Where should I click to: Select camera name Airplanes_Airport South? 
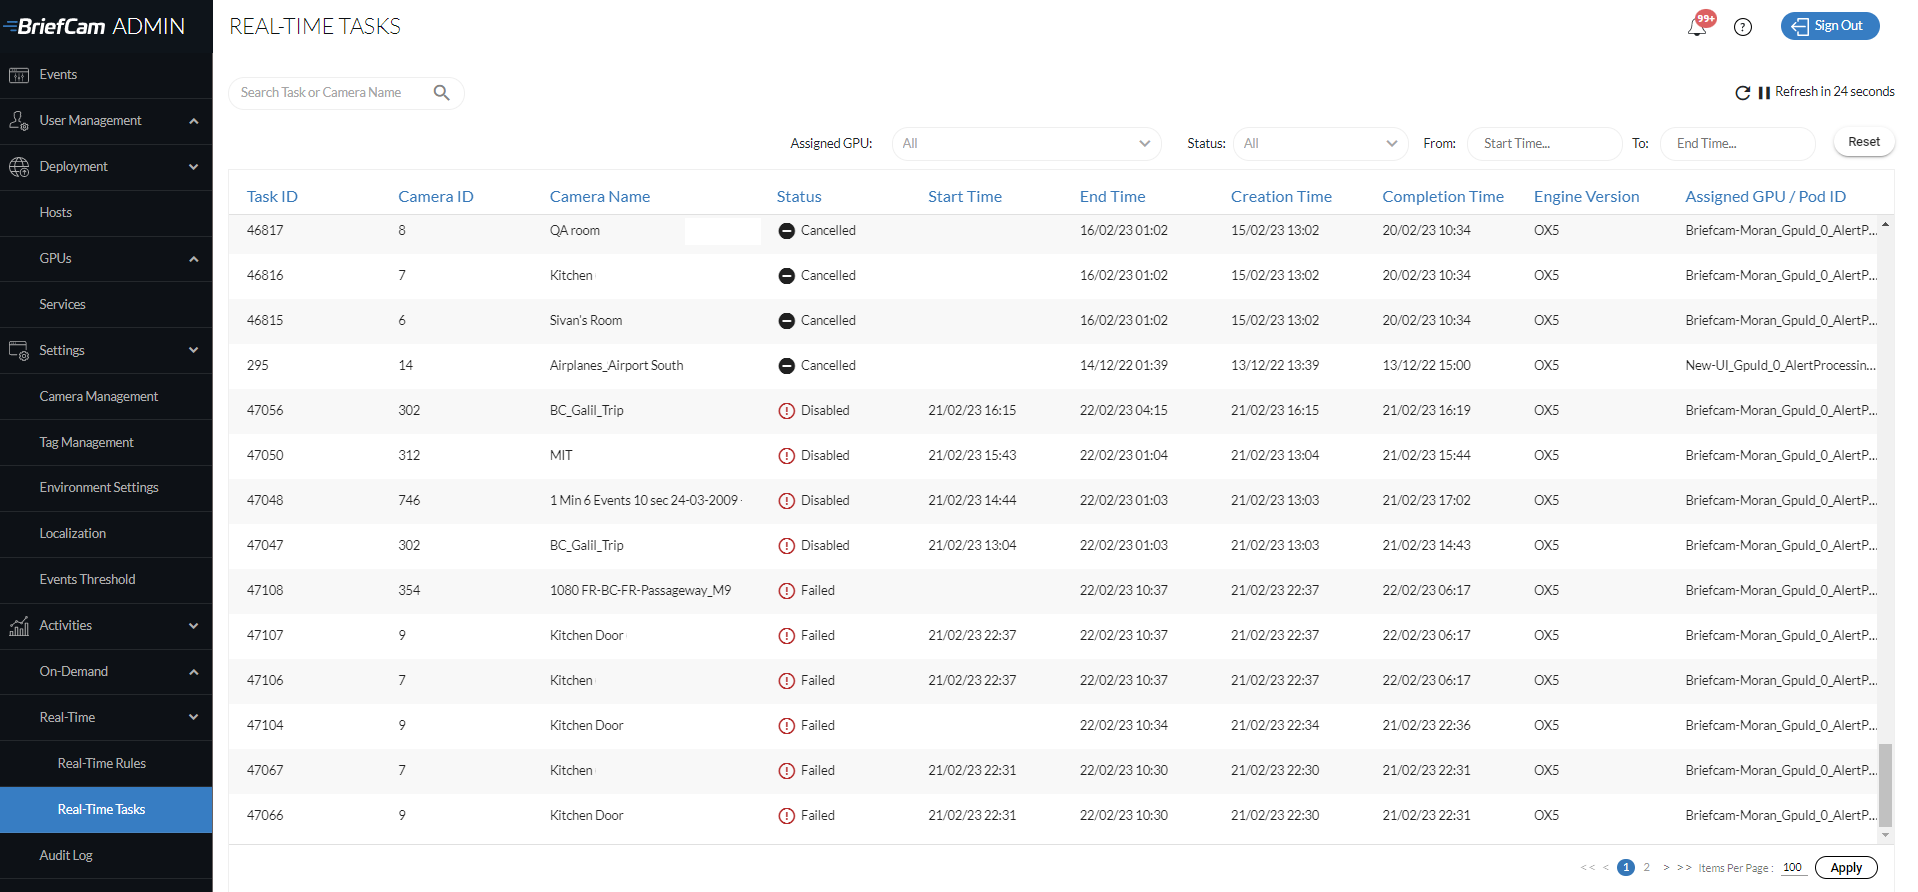tap(617, 366)
